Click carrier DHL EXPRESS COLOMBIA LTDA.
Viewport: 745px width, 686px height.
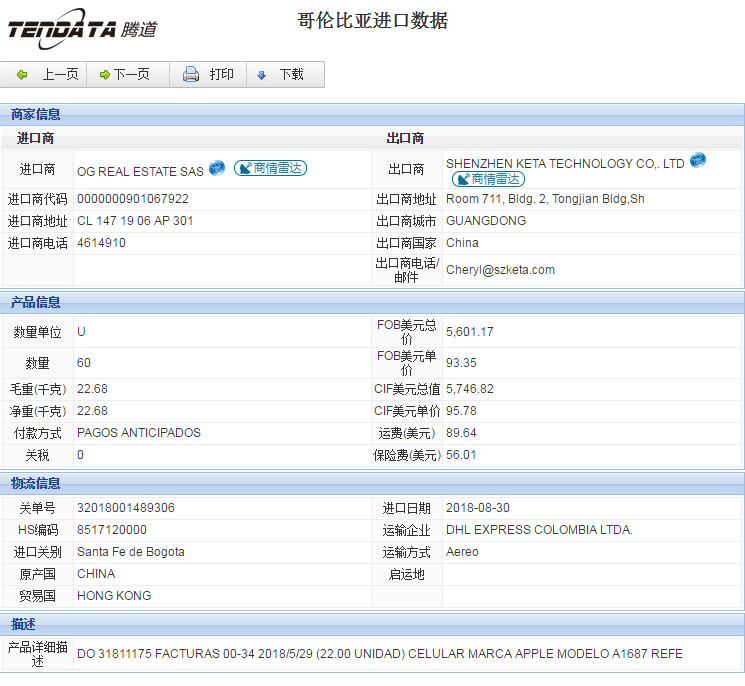[539, 530]
